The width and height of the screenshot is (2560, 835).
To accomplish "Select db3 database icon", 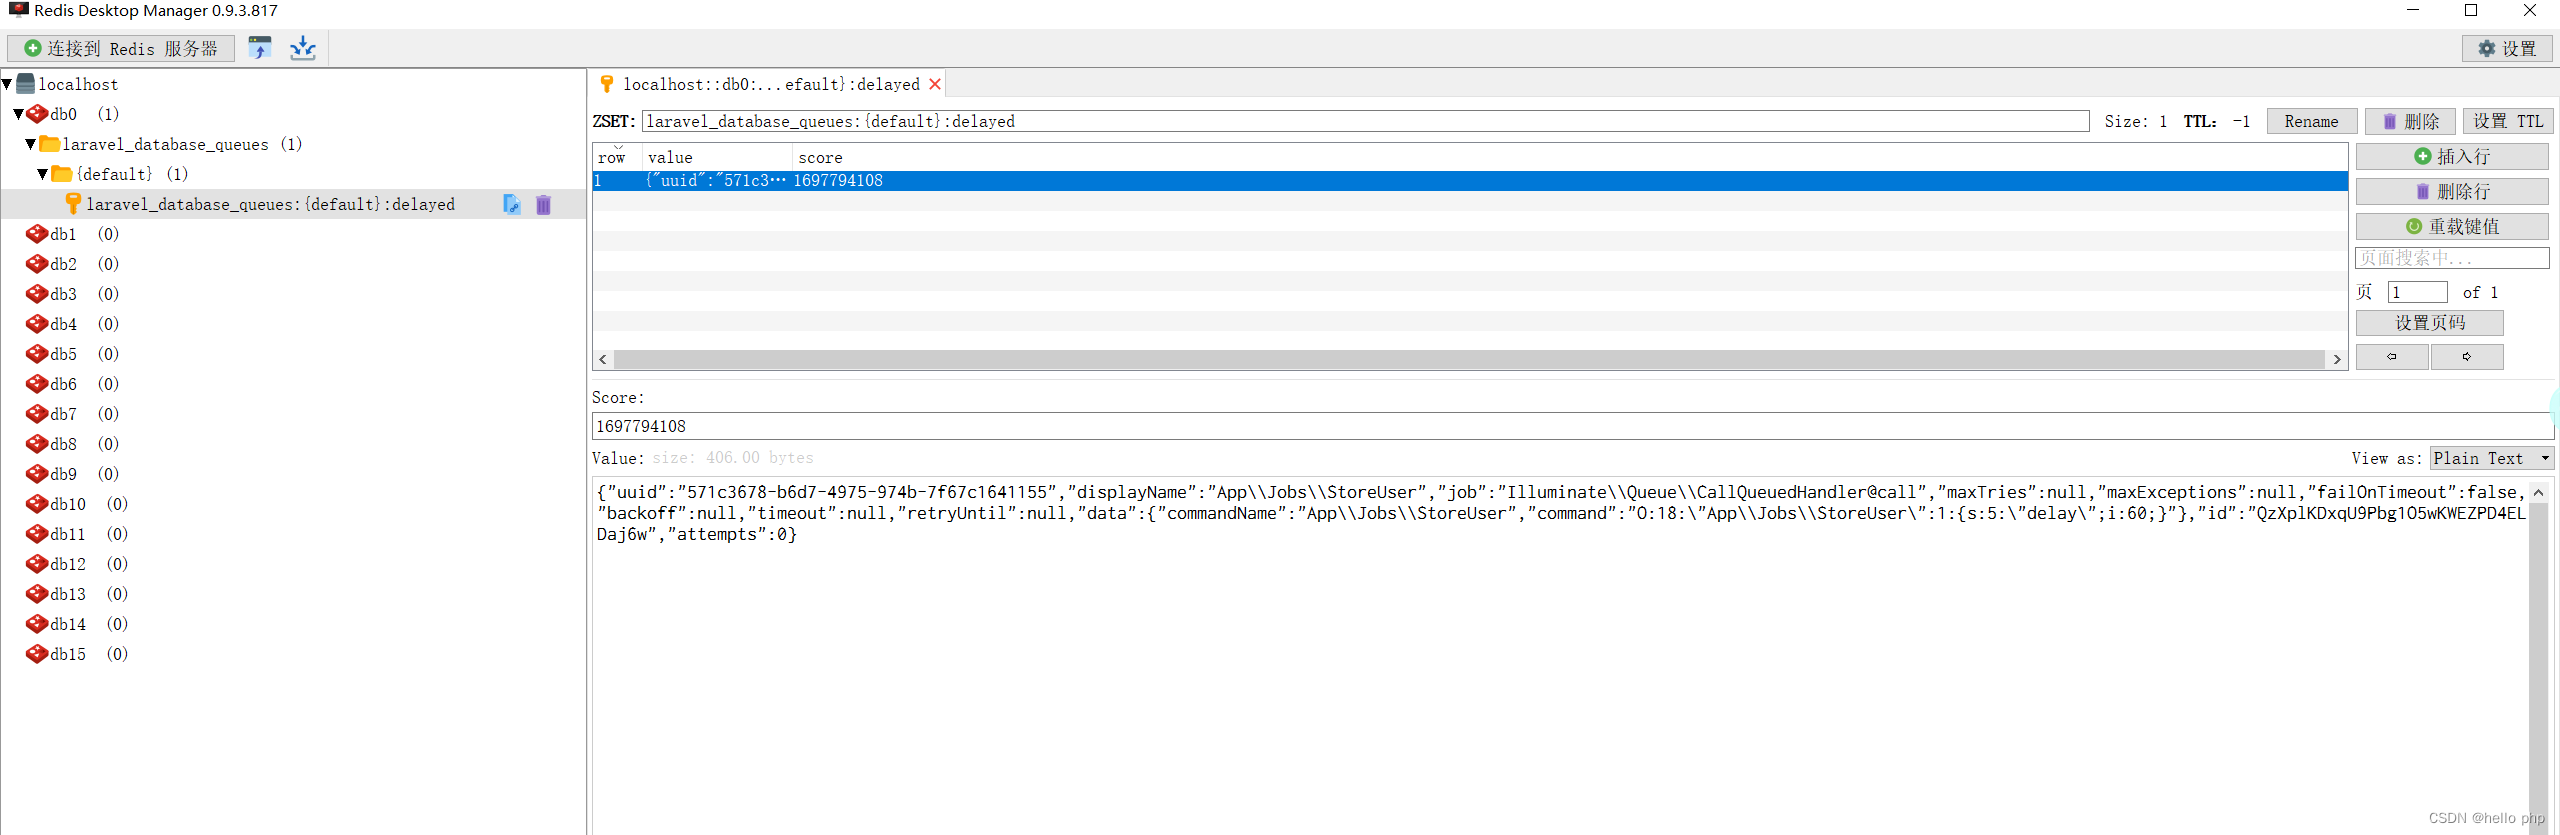I will click(x=37, y=294).
